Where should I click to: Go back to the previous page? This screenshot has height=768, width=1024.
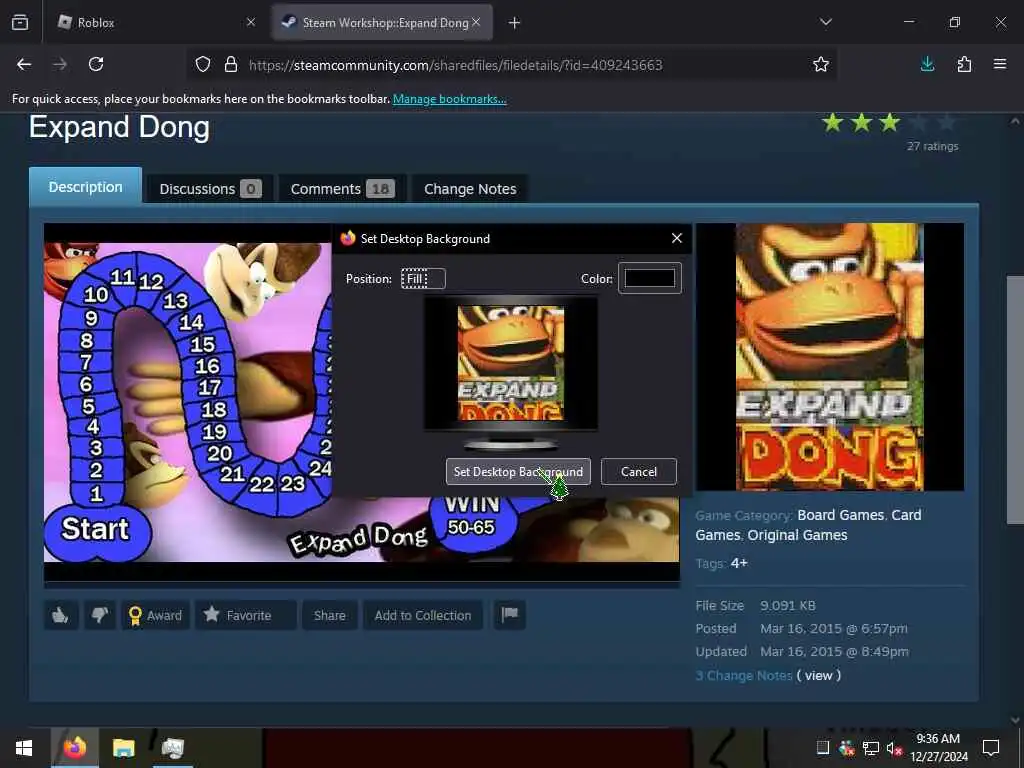point(24,64)
